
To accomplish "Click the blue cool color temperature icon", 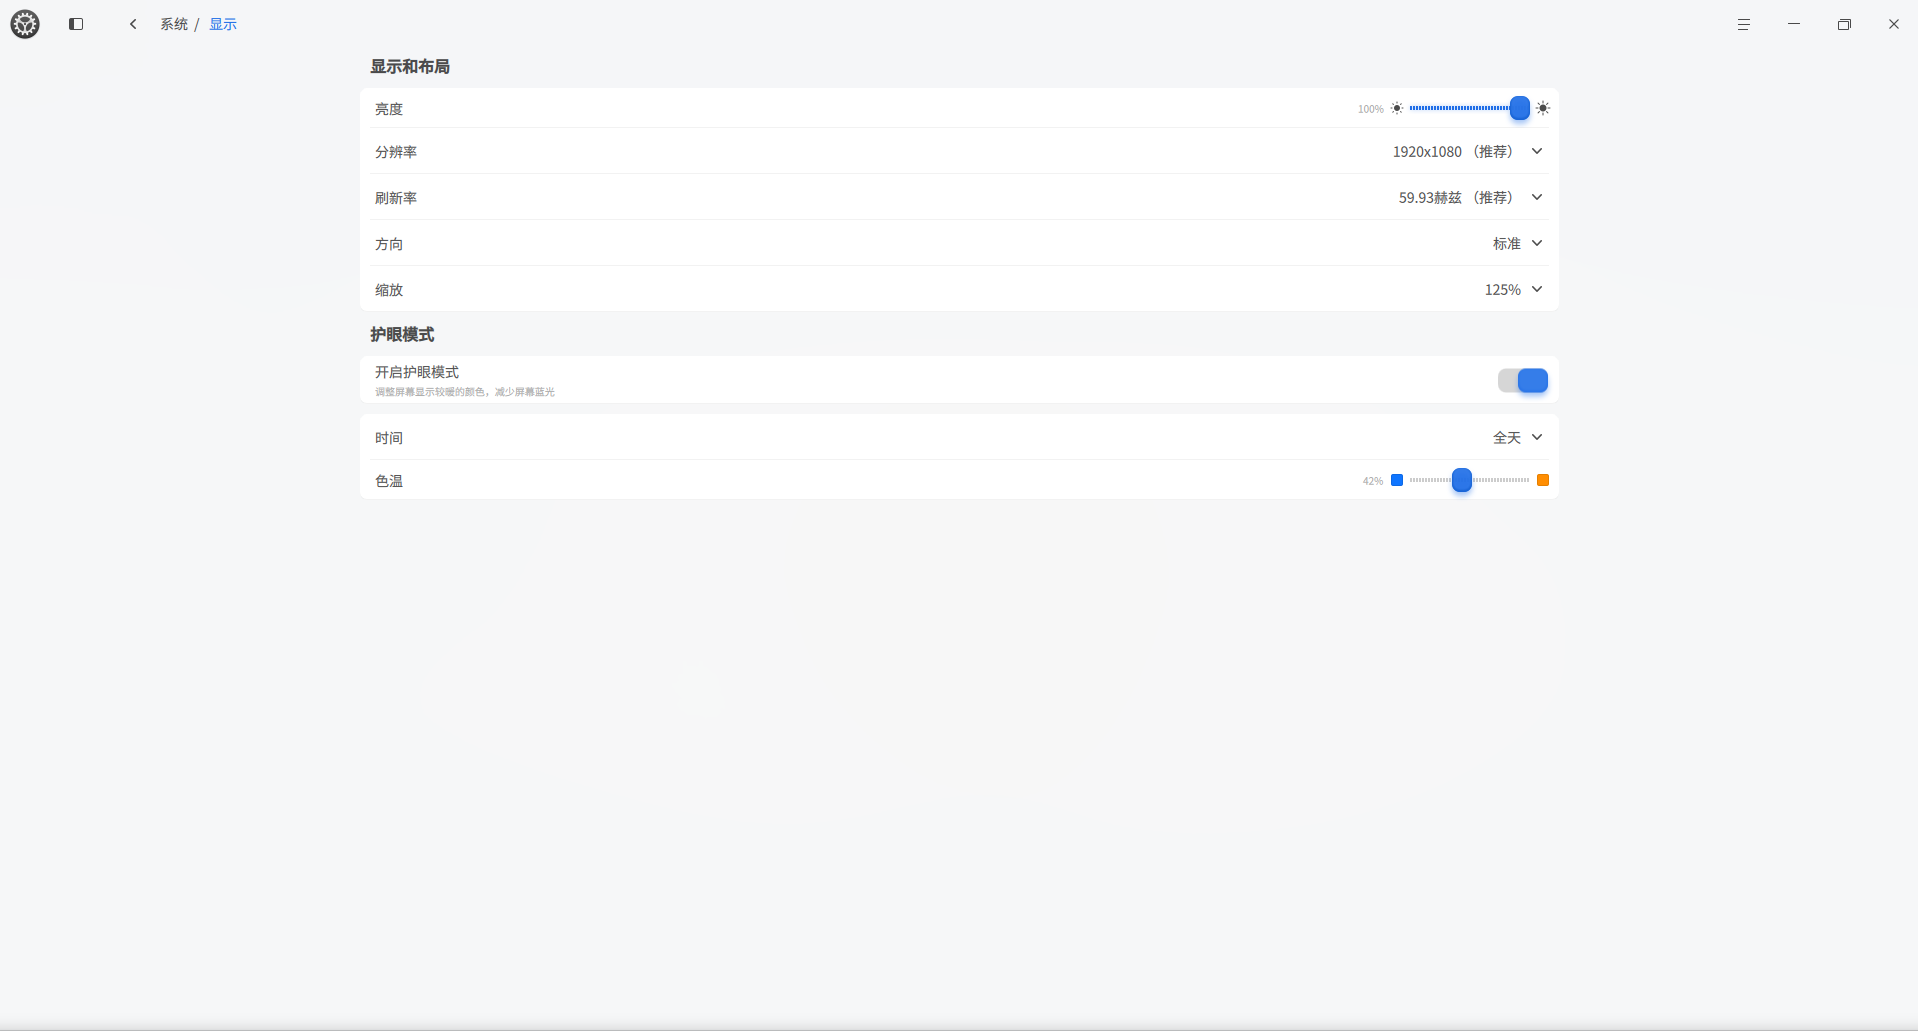I will click(1396, 480).
